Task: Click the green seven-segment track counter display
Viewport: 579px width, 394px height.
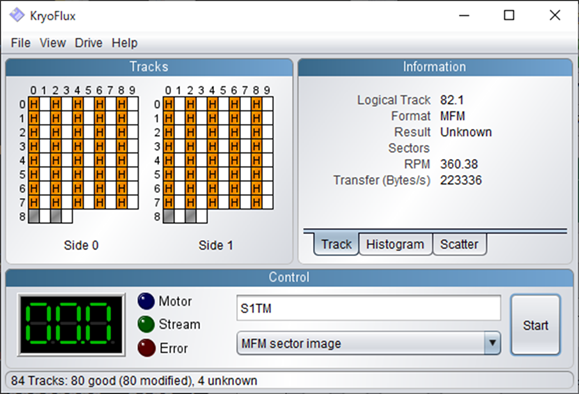Action: coord(72,325)
